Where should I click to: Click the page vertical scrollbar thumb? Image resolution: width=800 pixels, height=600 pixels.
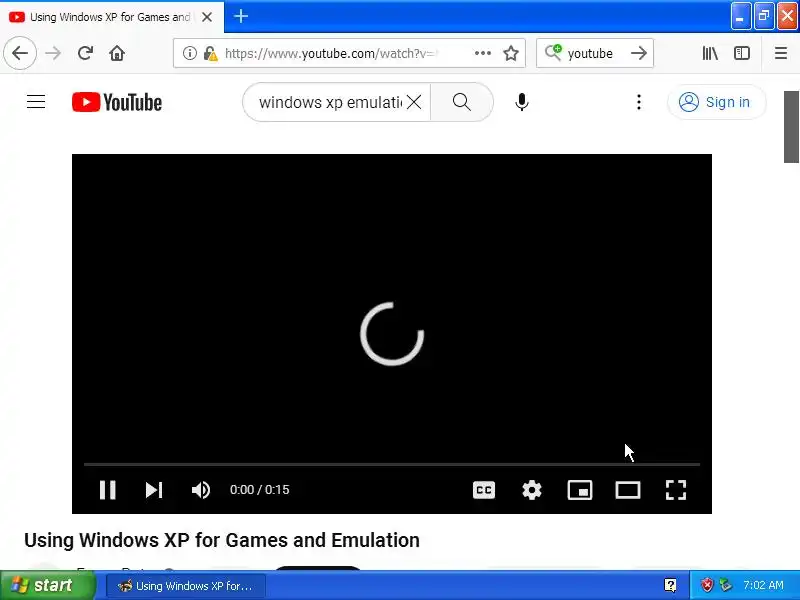pos(791,127)
